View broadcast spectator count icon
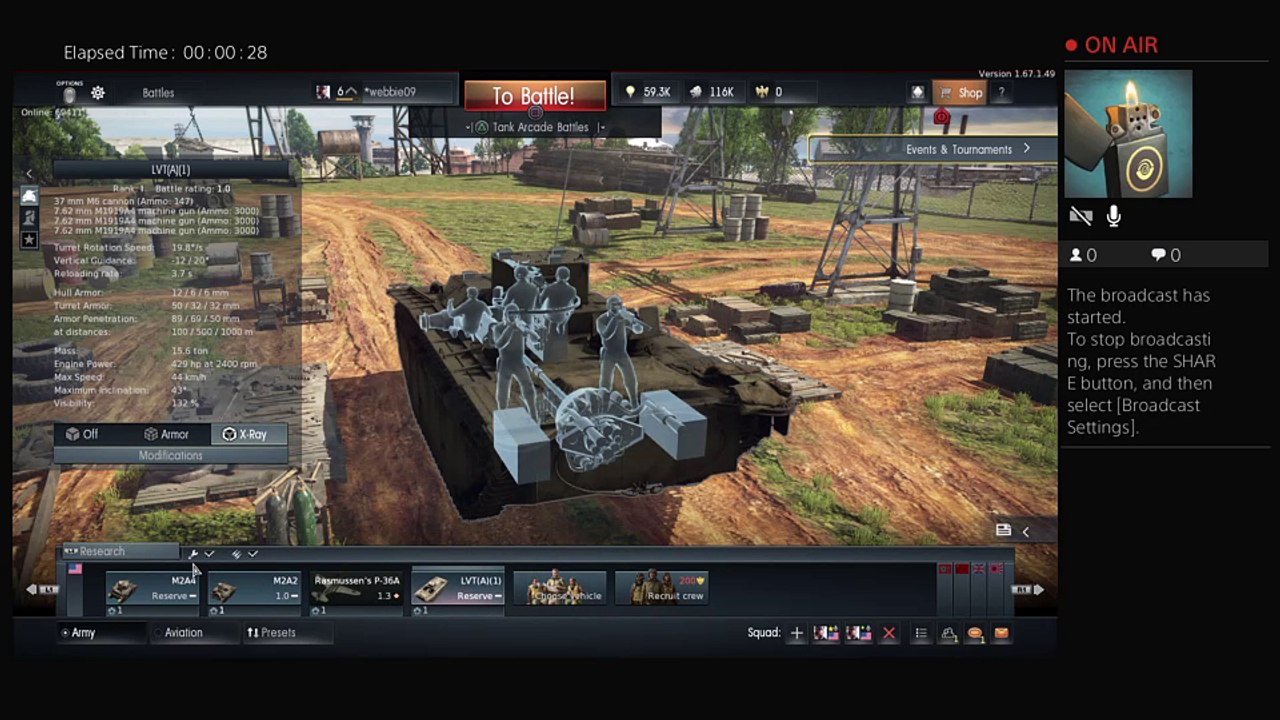The height and width of the screenshot is (720, 1280). point(1076,255)
